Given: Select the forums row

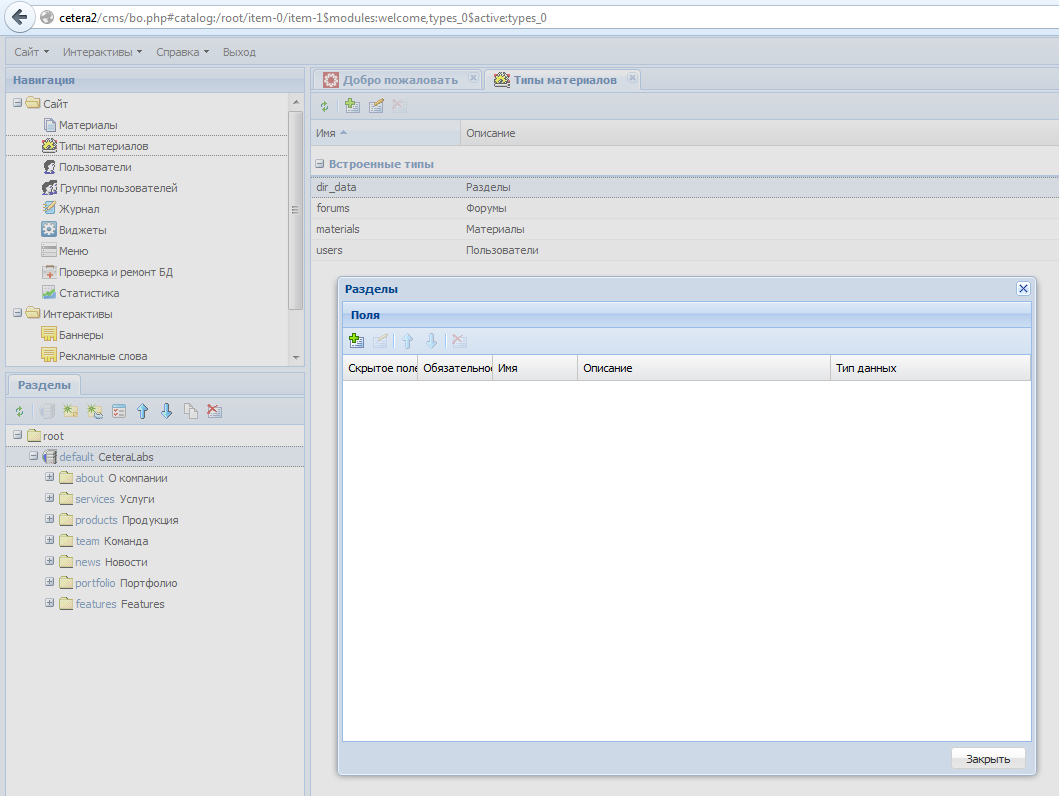Looking at the screenshot, I should [685, 208].
